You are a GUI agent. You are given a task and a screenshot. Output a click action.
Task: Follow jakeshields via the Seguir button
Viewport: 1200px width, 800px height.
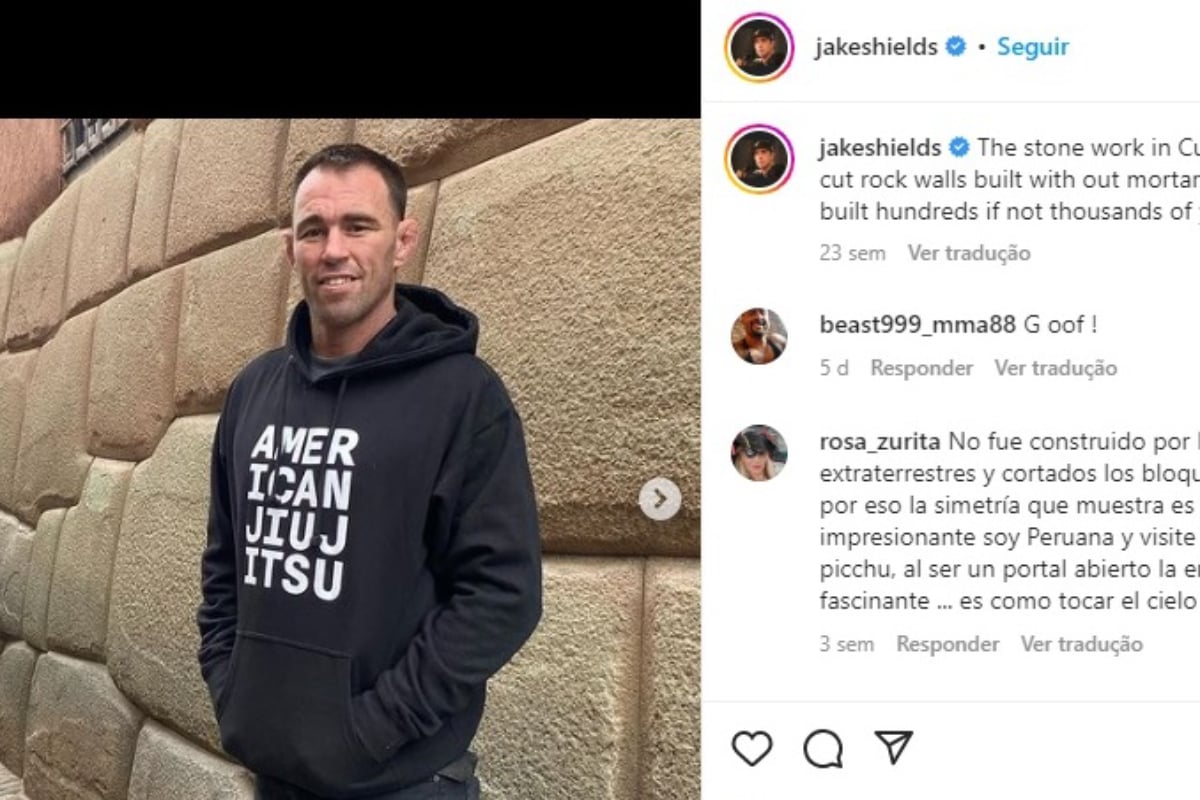click(x=1033, y=47)
